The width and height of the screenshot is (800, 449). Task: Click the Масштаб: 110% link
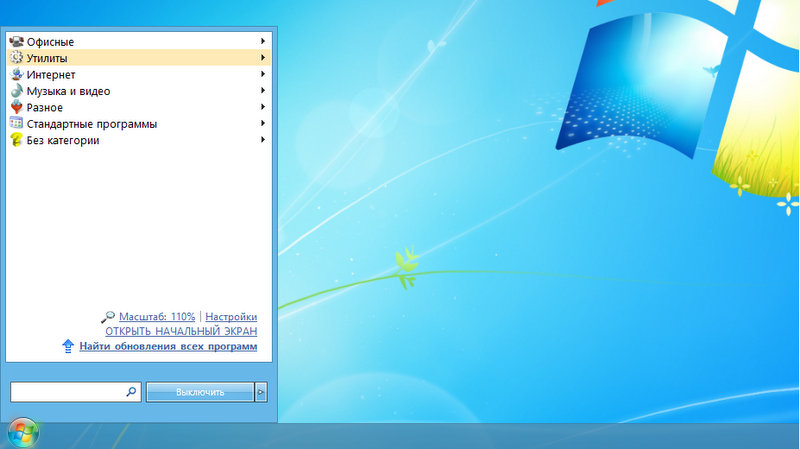coord(157,317)
